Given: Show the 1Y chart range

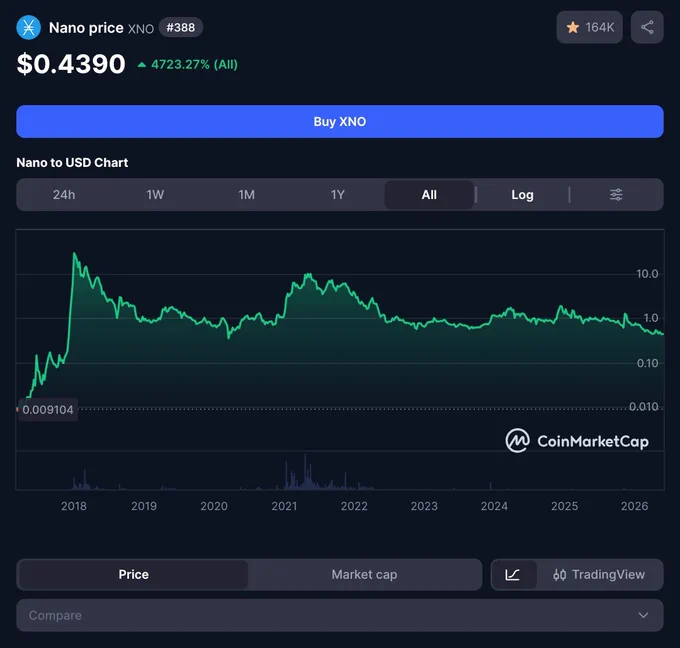Looking at the screenshot, I should (x=337, y=195).
